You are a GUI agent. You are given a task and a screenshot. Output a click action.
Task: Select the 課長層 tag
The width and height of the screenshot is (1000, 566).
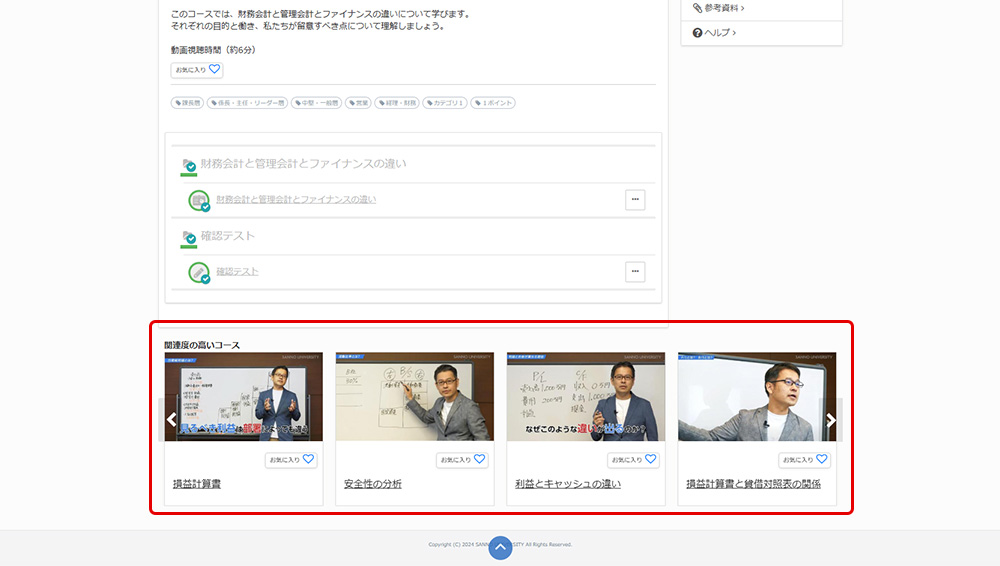pos(188,103)
